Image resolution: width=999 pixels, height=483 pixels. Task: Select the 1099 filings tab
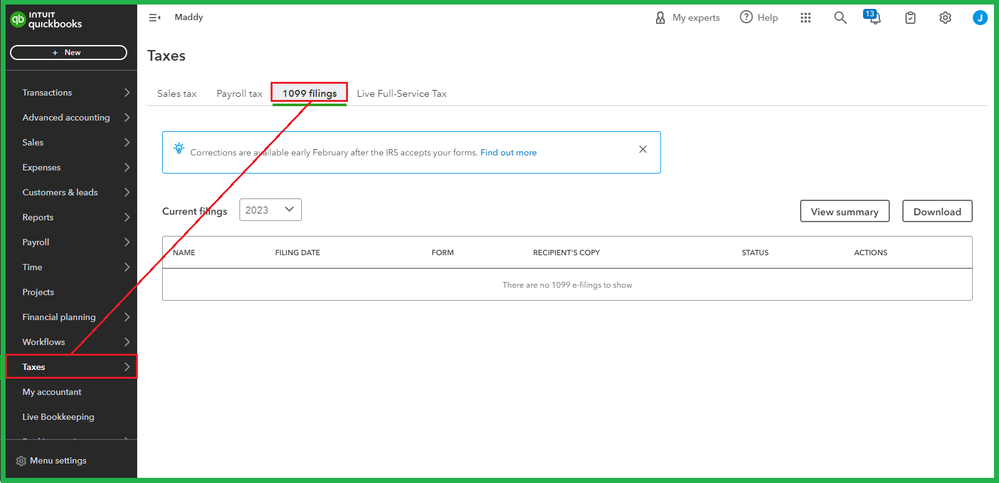pos(310,94)
